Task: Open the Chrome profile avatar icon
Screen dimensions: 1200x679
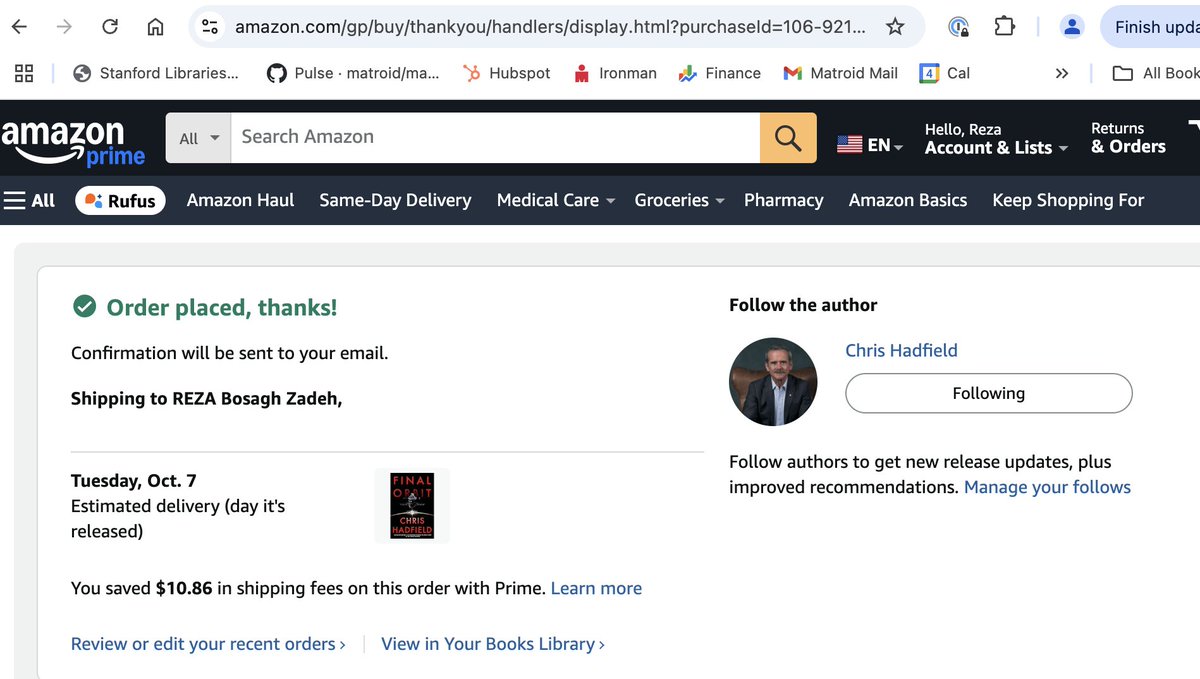Action: pyautogui.click(x=1072, y=27)
